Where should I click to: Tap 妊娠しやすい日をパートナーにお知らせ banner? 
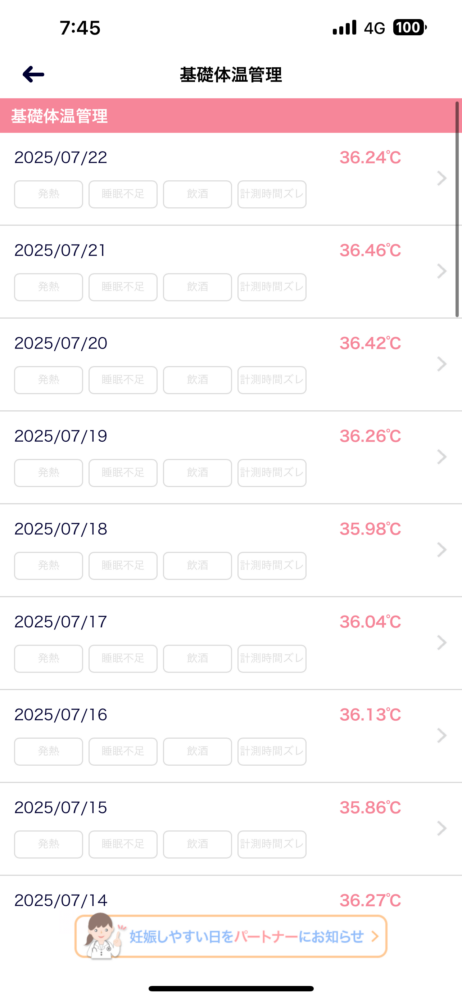(x=231, y=936)
